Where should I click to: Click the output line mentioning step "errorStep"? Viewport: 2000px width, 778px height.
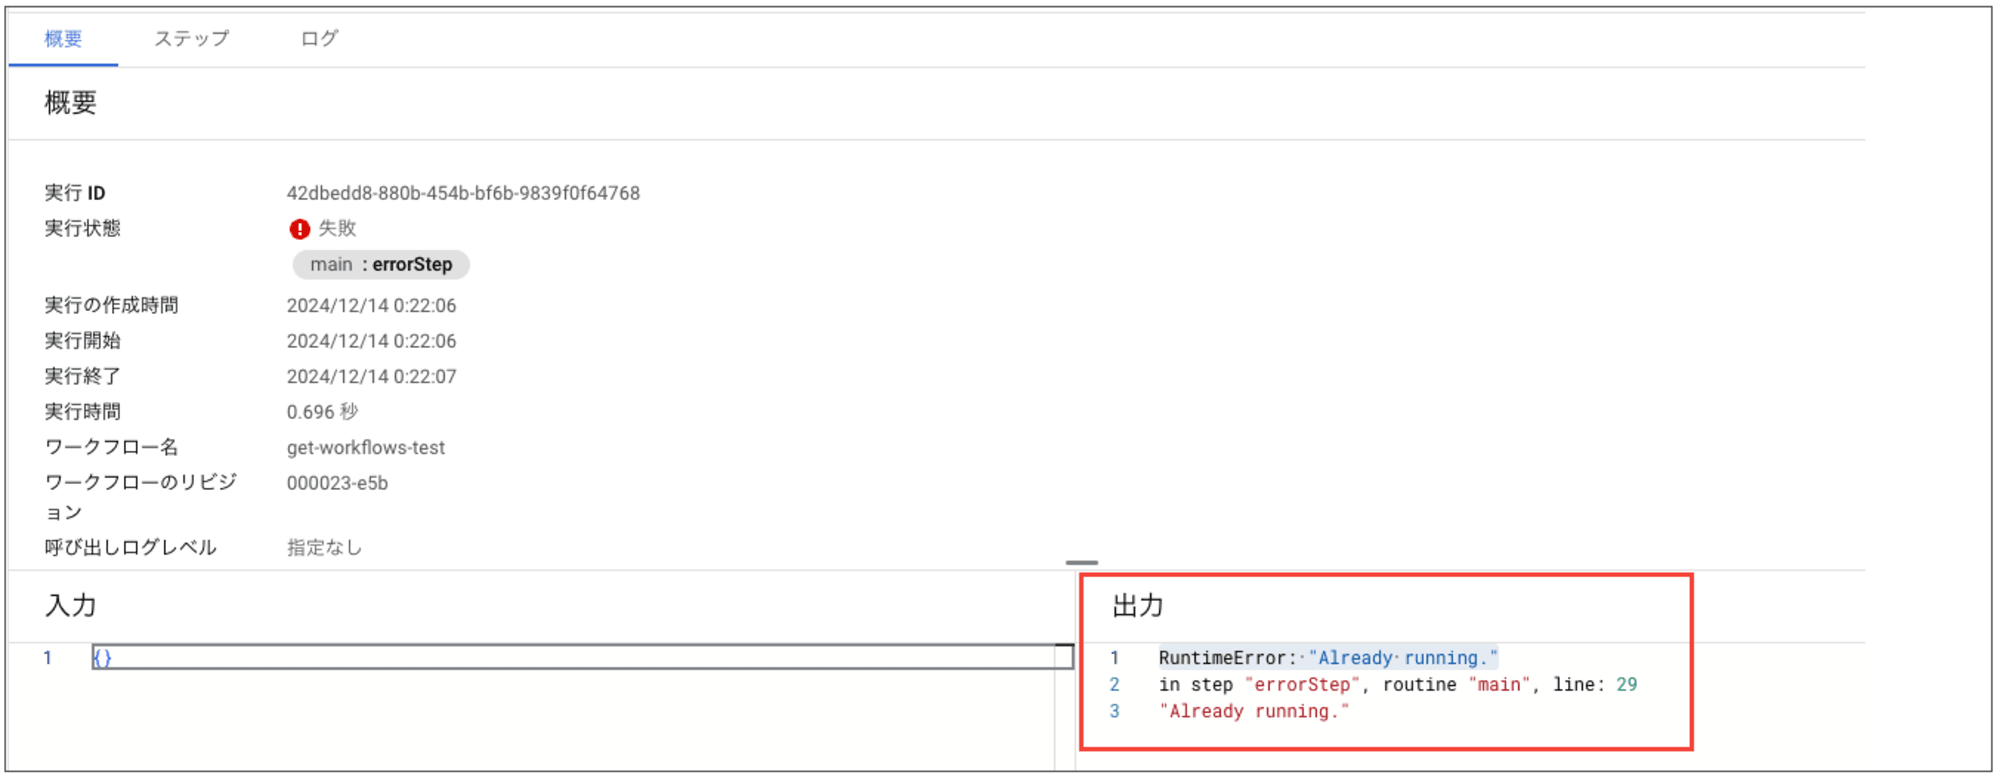click(1398, 685)
